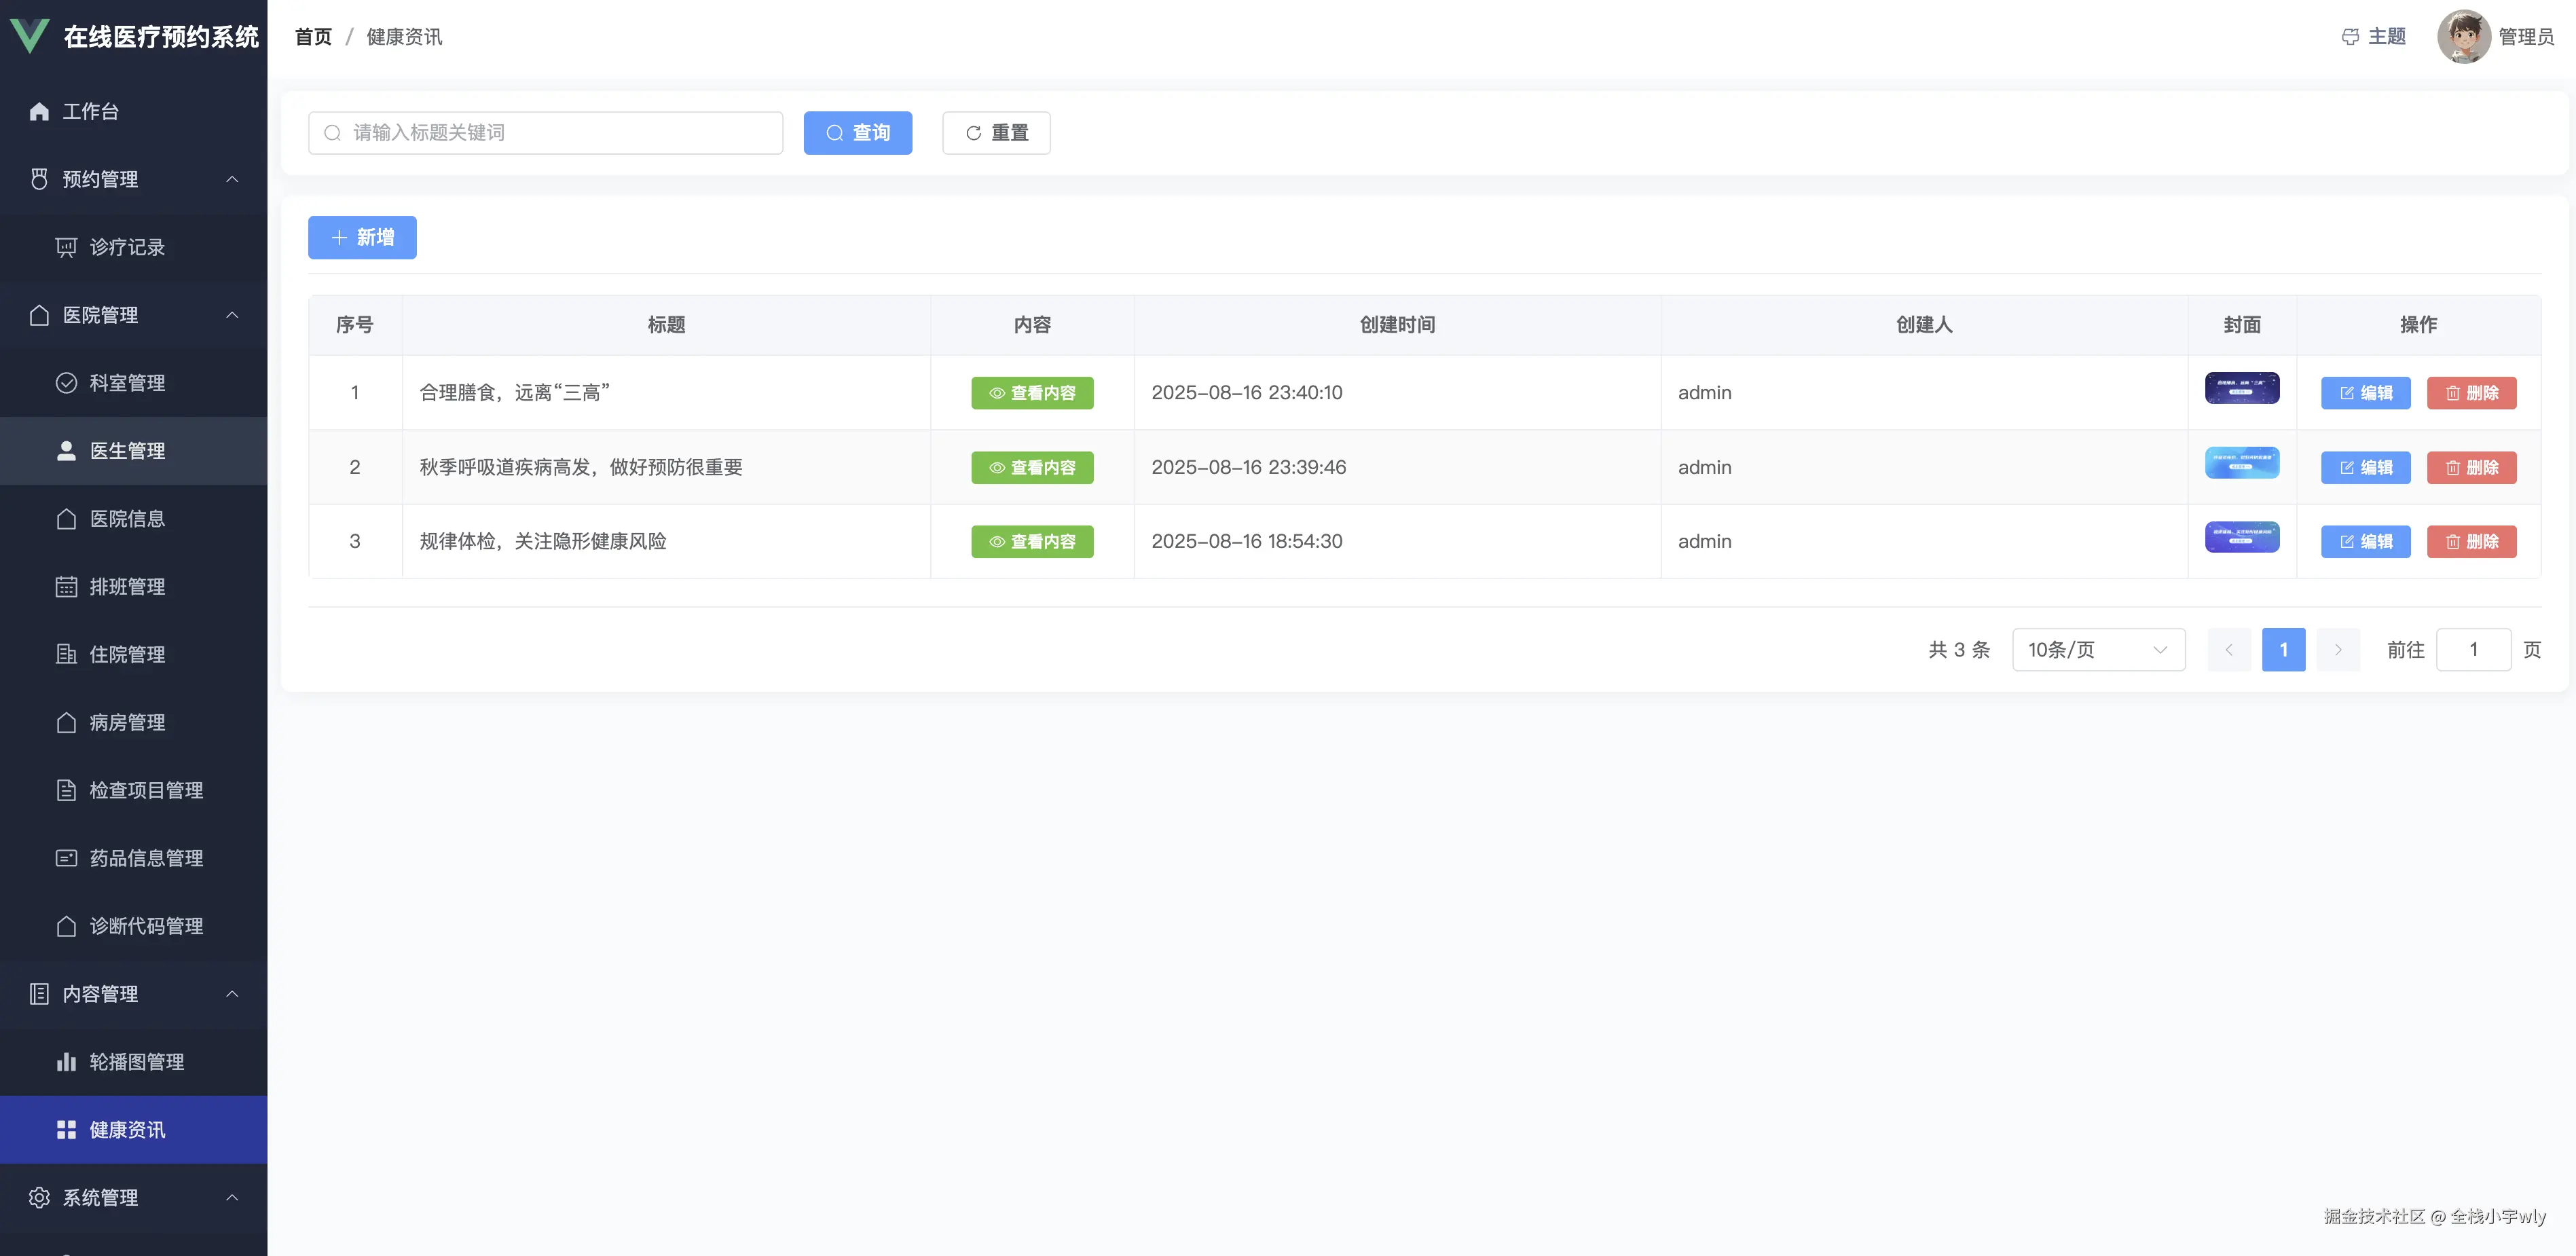This screenshot has width=2576, height=1256.
Task: Select 医生管理 menu item
Action: pyautogui.click(x=127, y=451)
